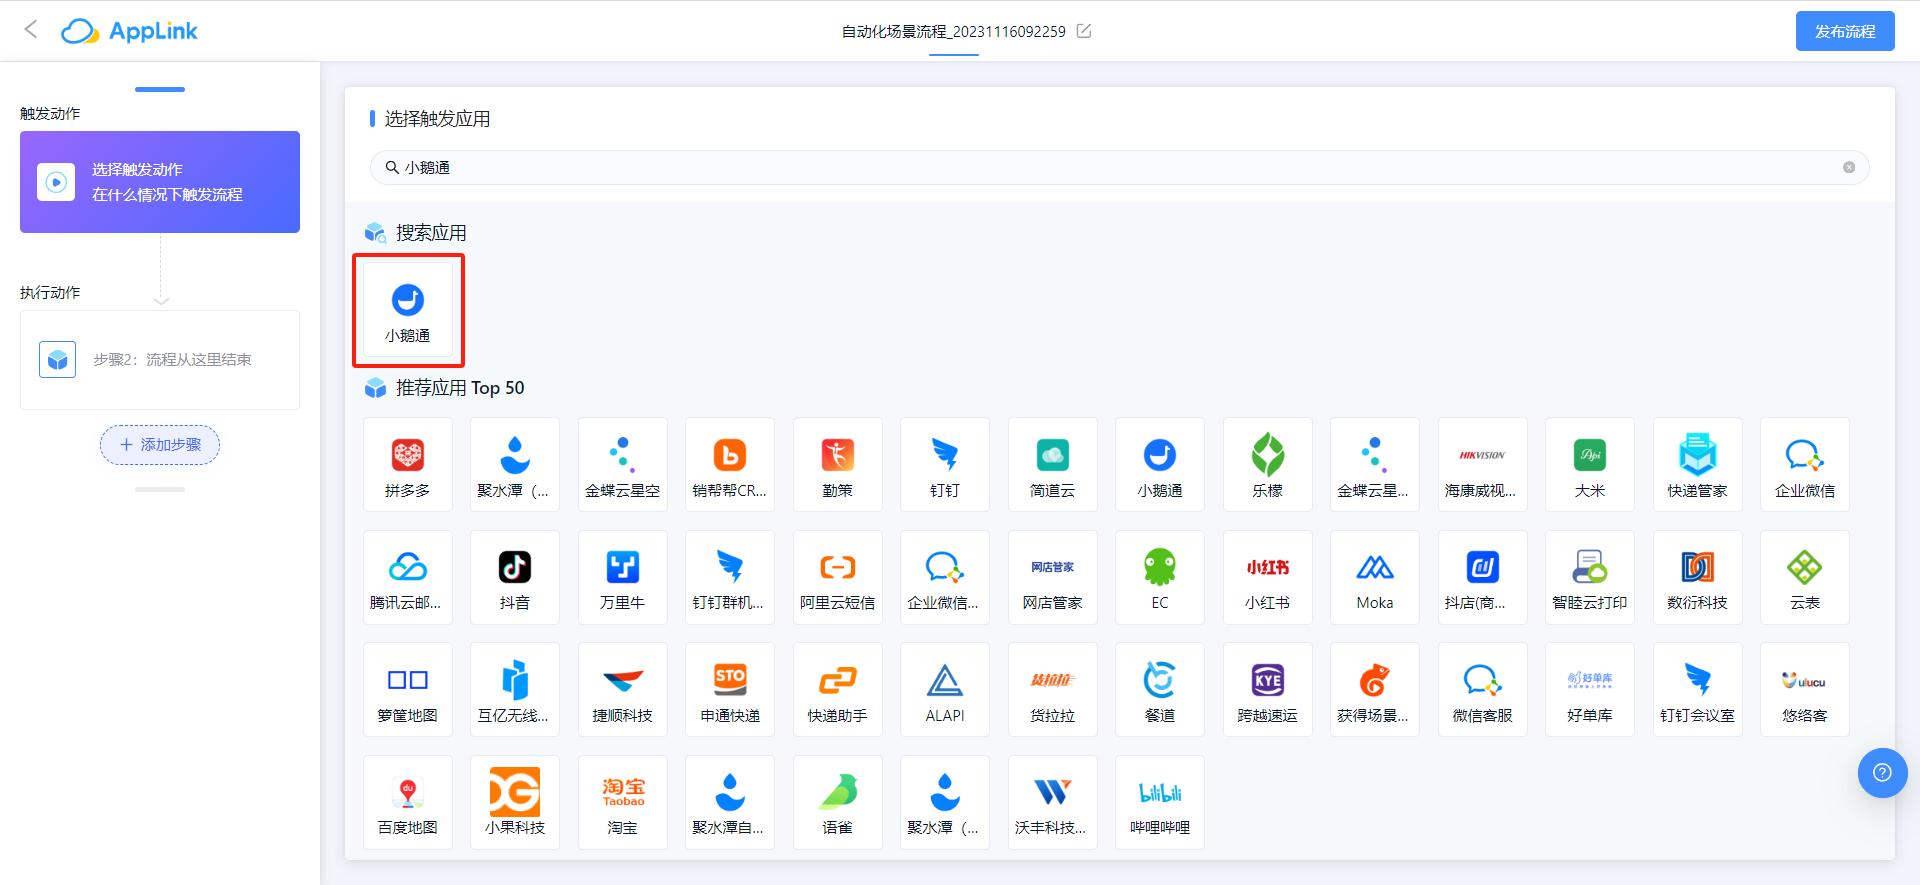Select the 聚水潭自... app
This screenshot has width=1920, height=885.
[x=730, y=803]
